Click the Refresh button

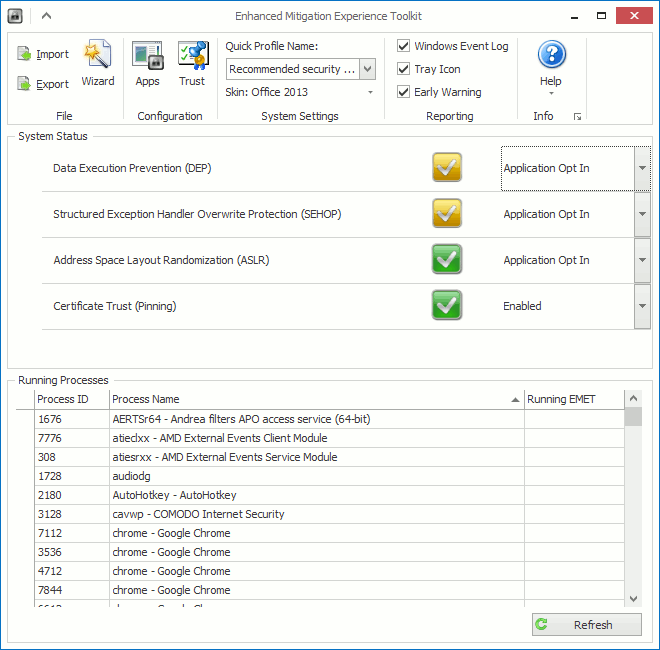(587, 624)
